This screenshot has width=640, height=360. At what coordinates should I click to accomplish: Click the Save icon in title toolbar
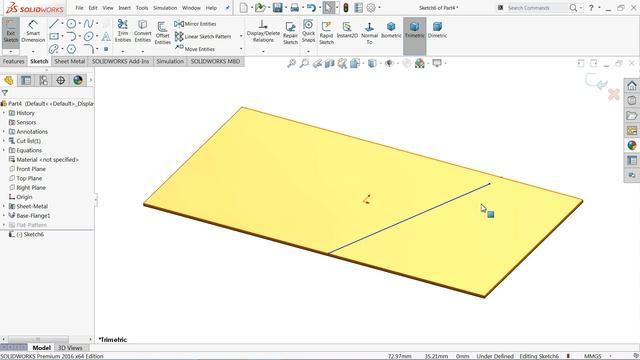click(x=278, y=7)
